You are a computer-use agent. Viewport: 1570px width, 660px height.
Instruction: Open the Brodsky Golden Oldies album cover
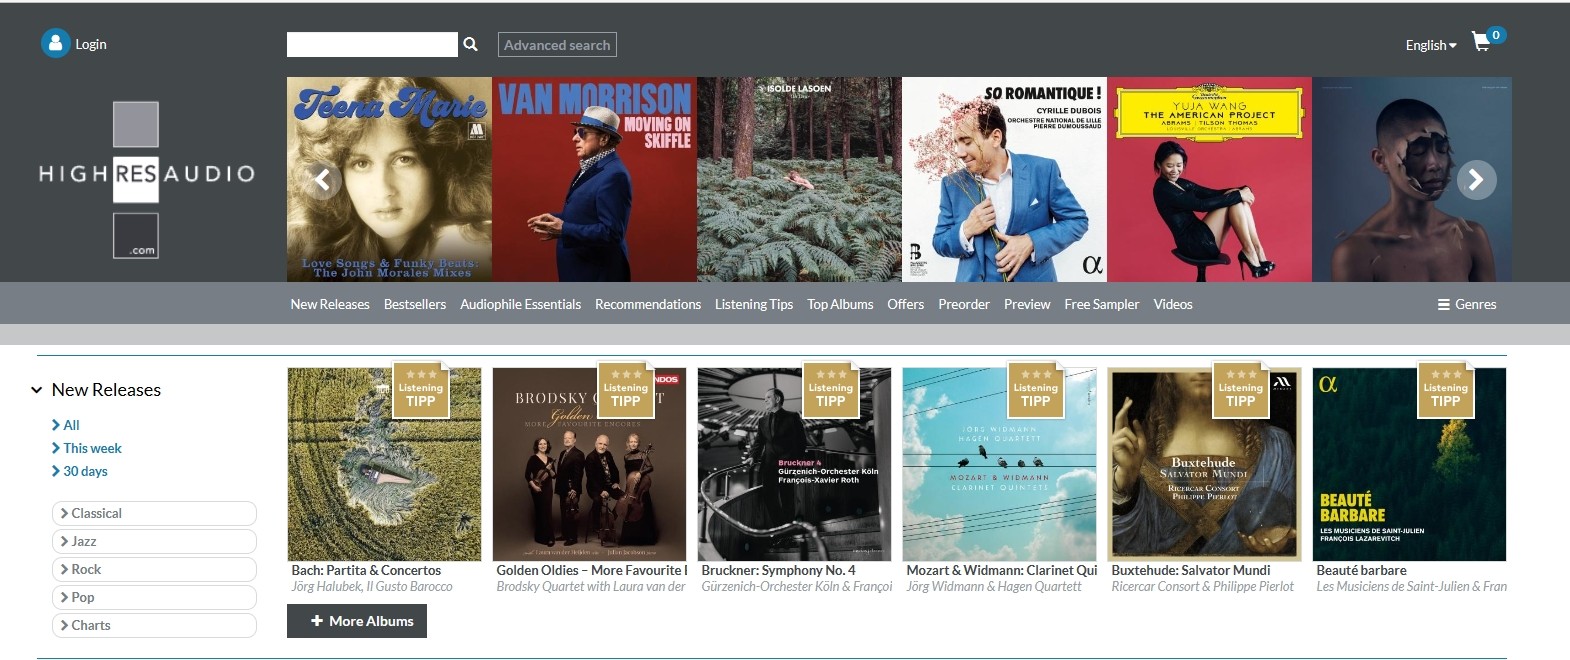click(589, 464)
